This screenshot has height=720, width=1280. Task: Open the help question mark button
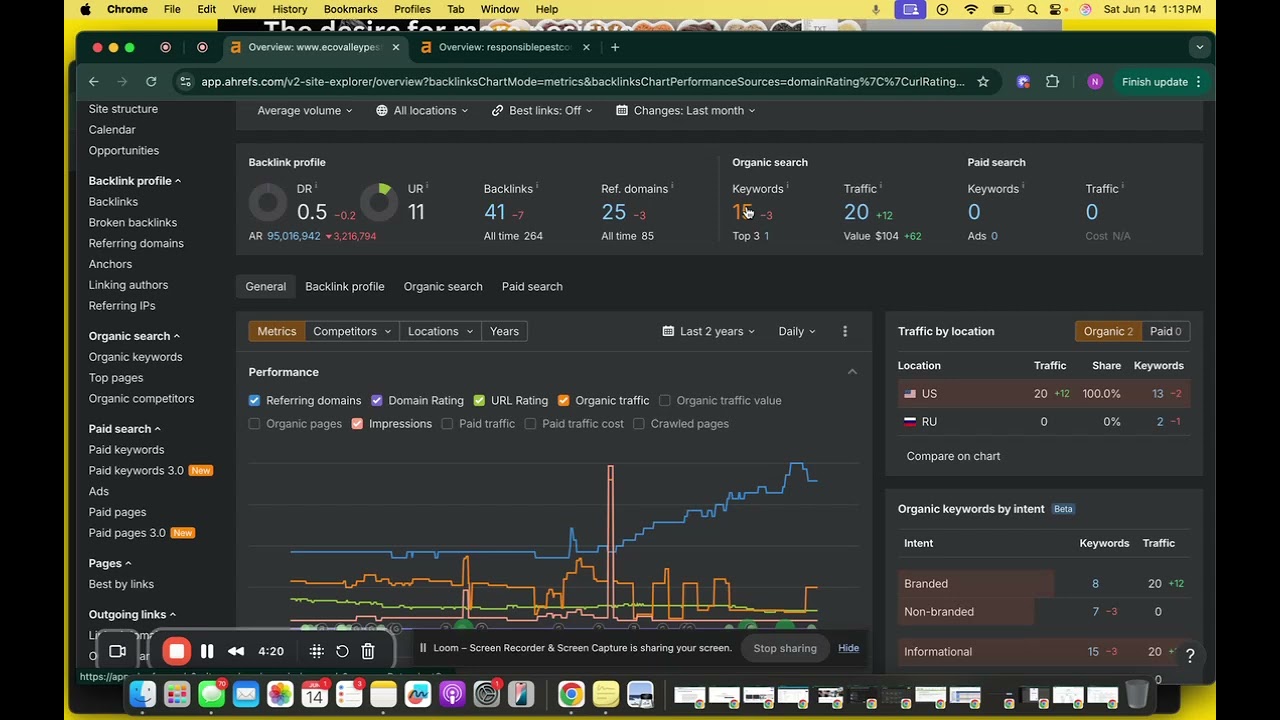[1190, 656]
